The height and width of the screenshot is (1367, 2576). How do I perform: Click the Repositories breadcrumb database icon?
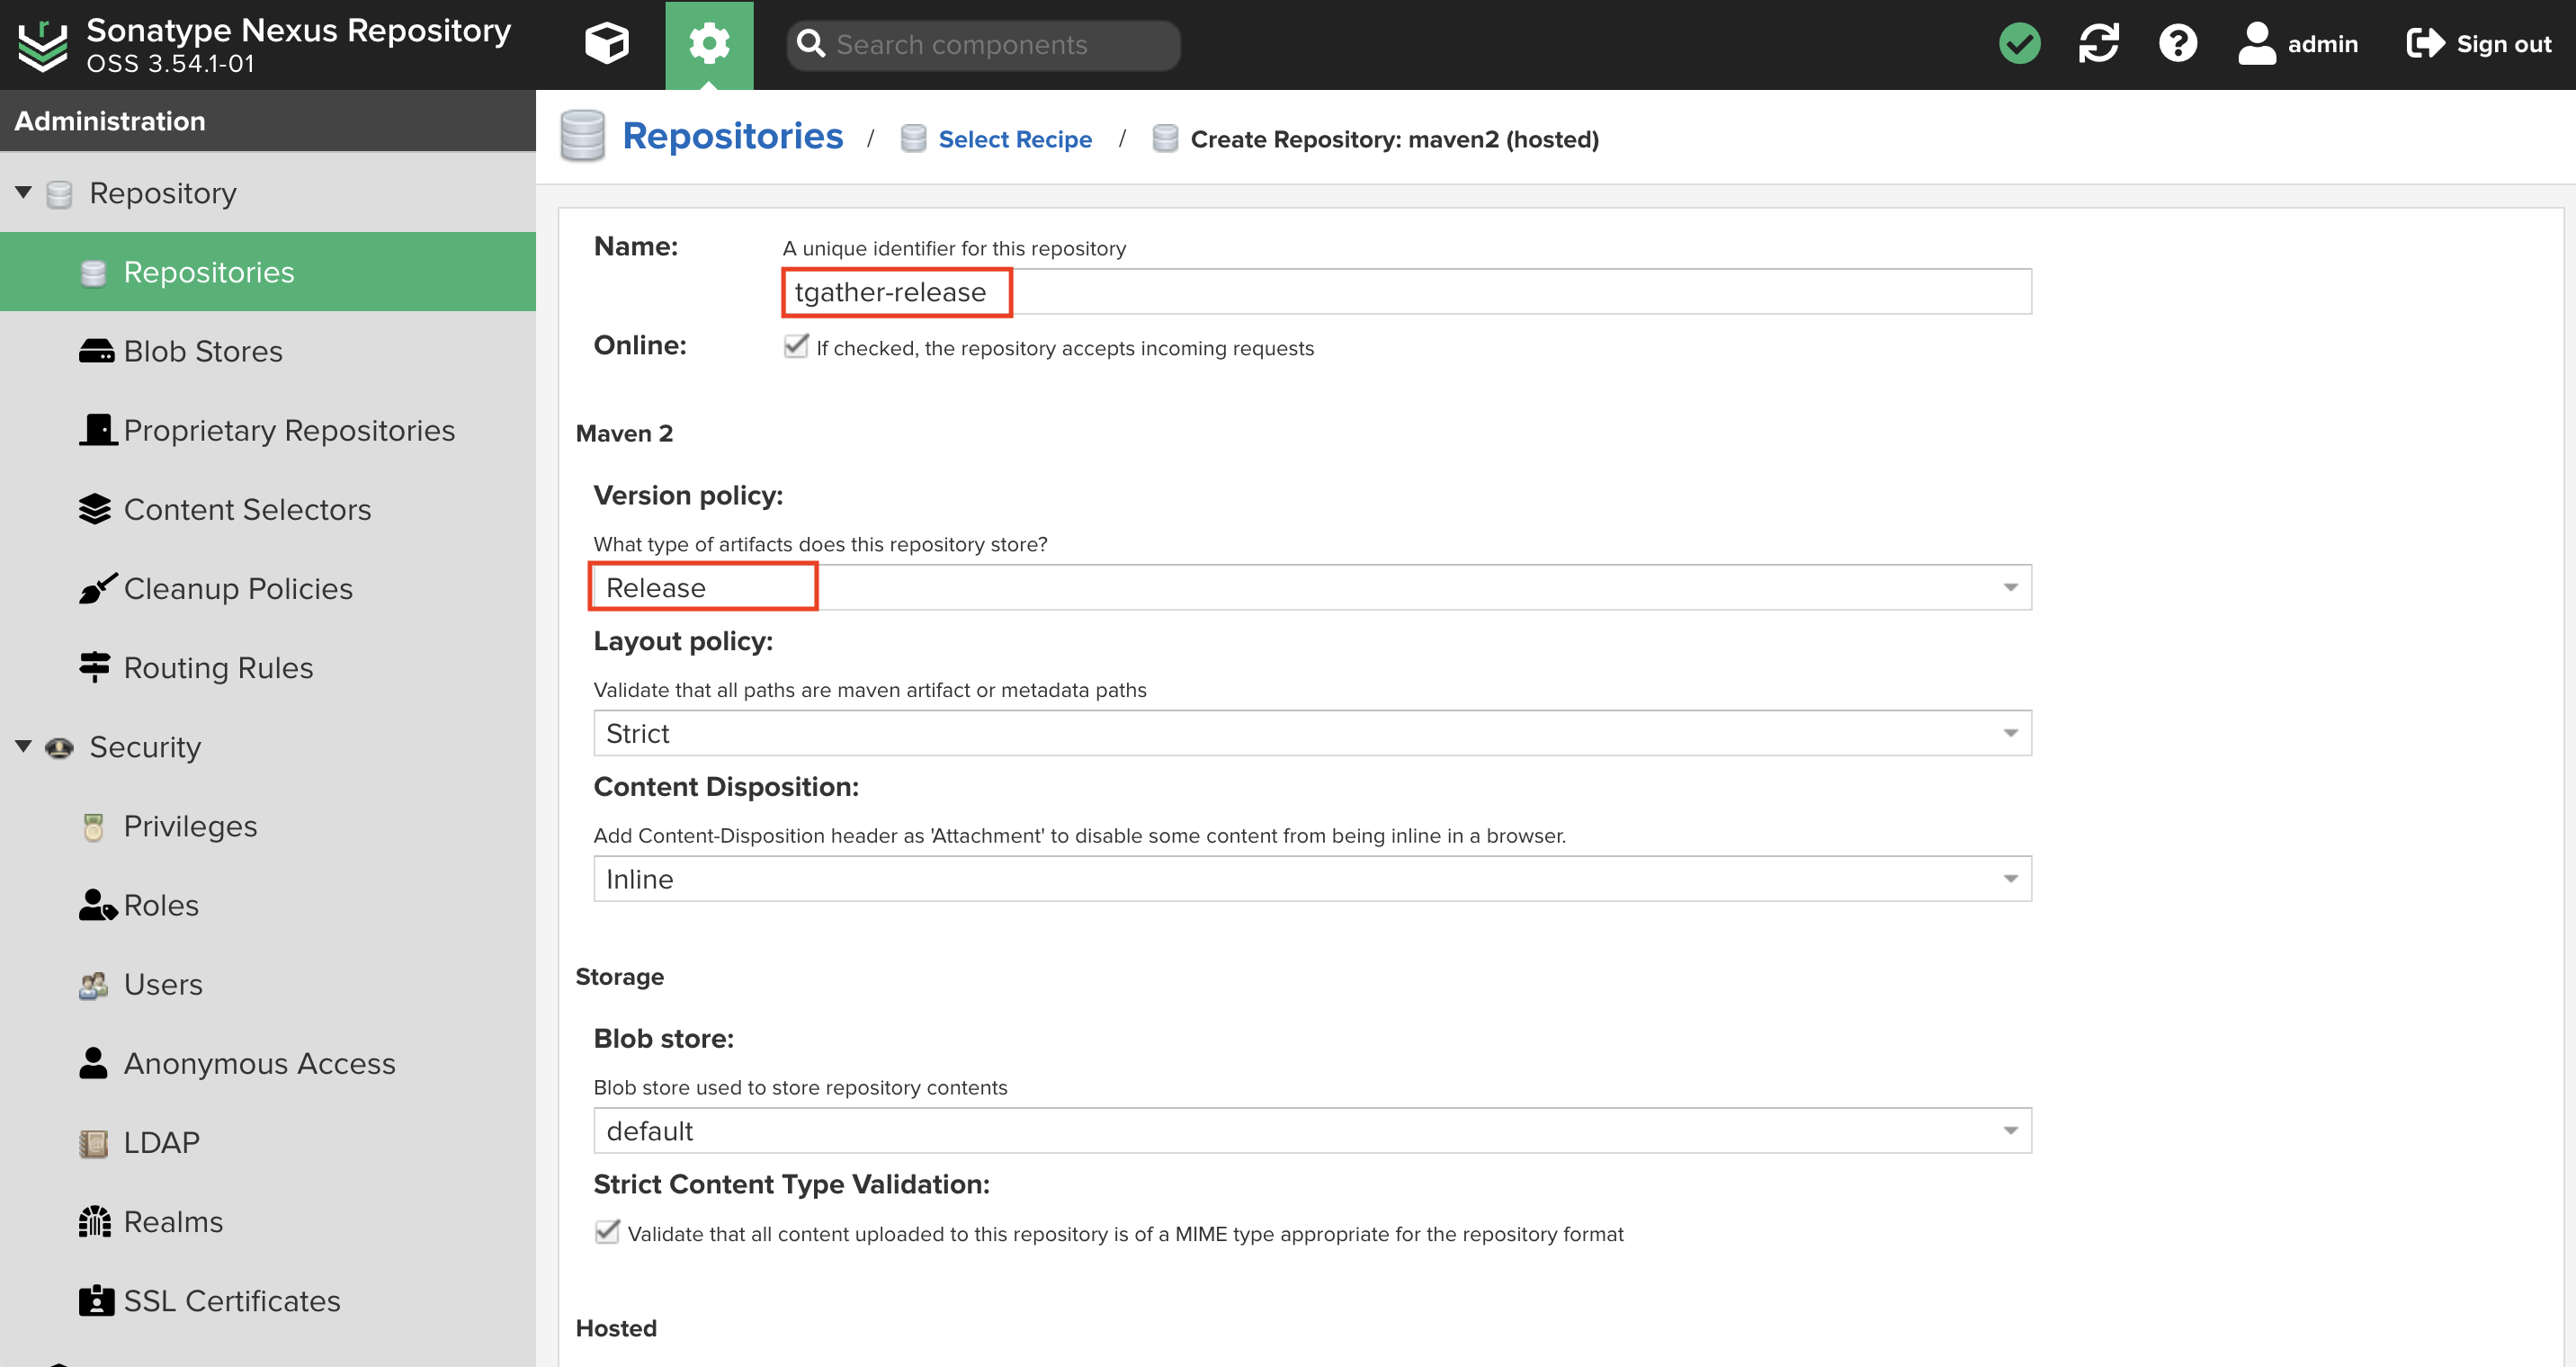point(582,136)
